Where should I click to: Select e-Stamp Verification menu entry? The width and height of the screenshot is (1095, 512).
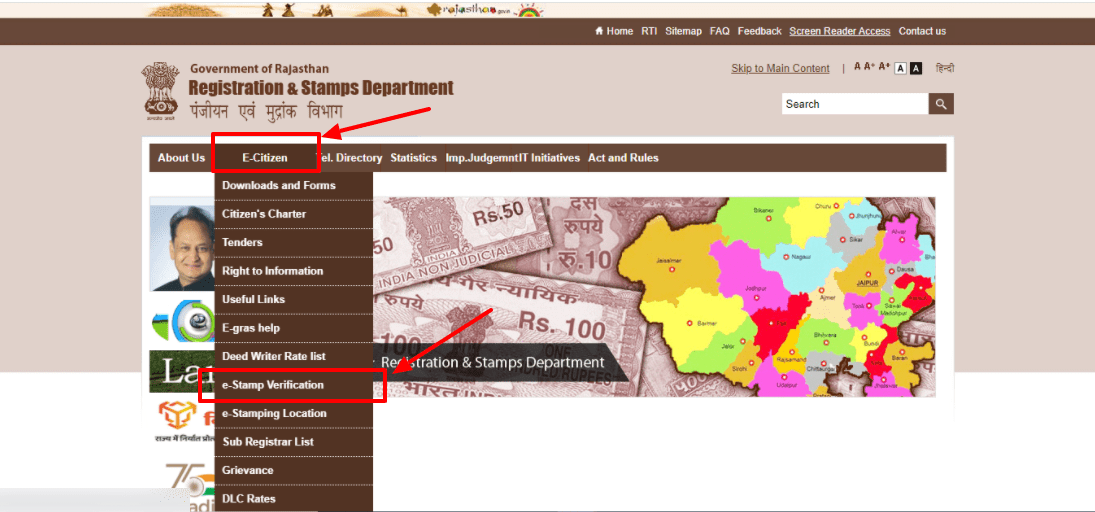tap(293, 385)
